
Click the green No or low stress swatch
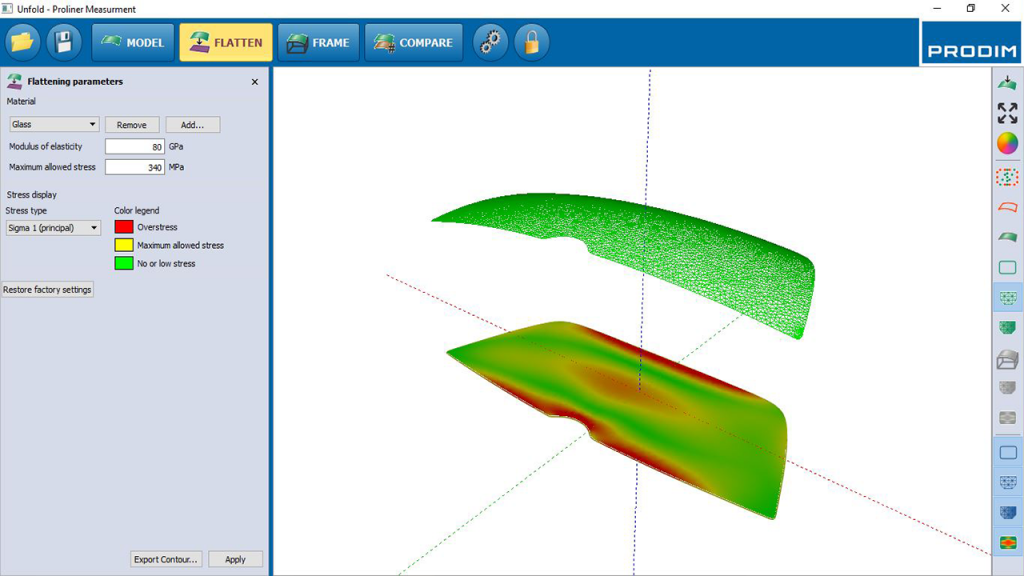click(124, 263)
